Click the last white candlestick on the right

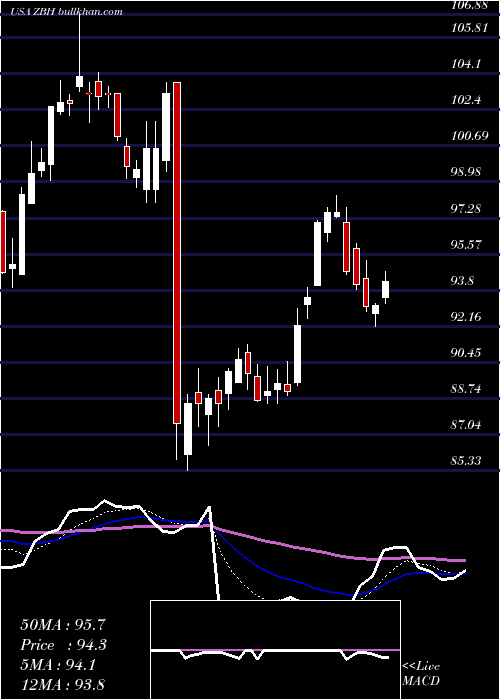[x=385, y=289]
